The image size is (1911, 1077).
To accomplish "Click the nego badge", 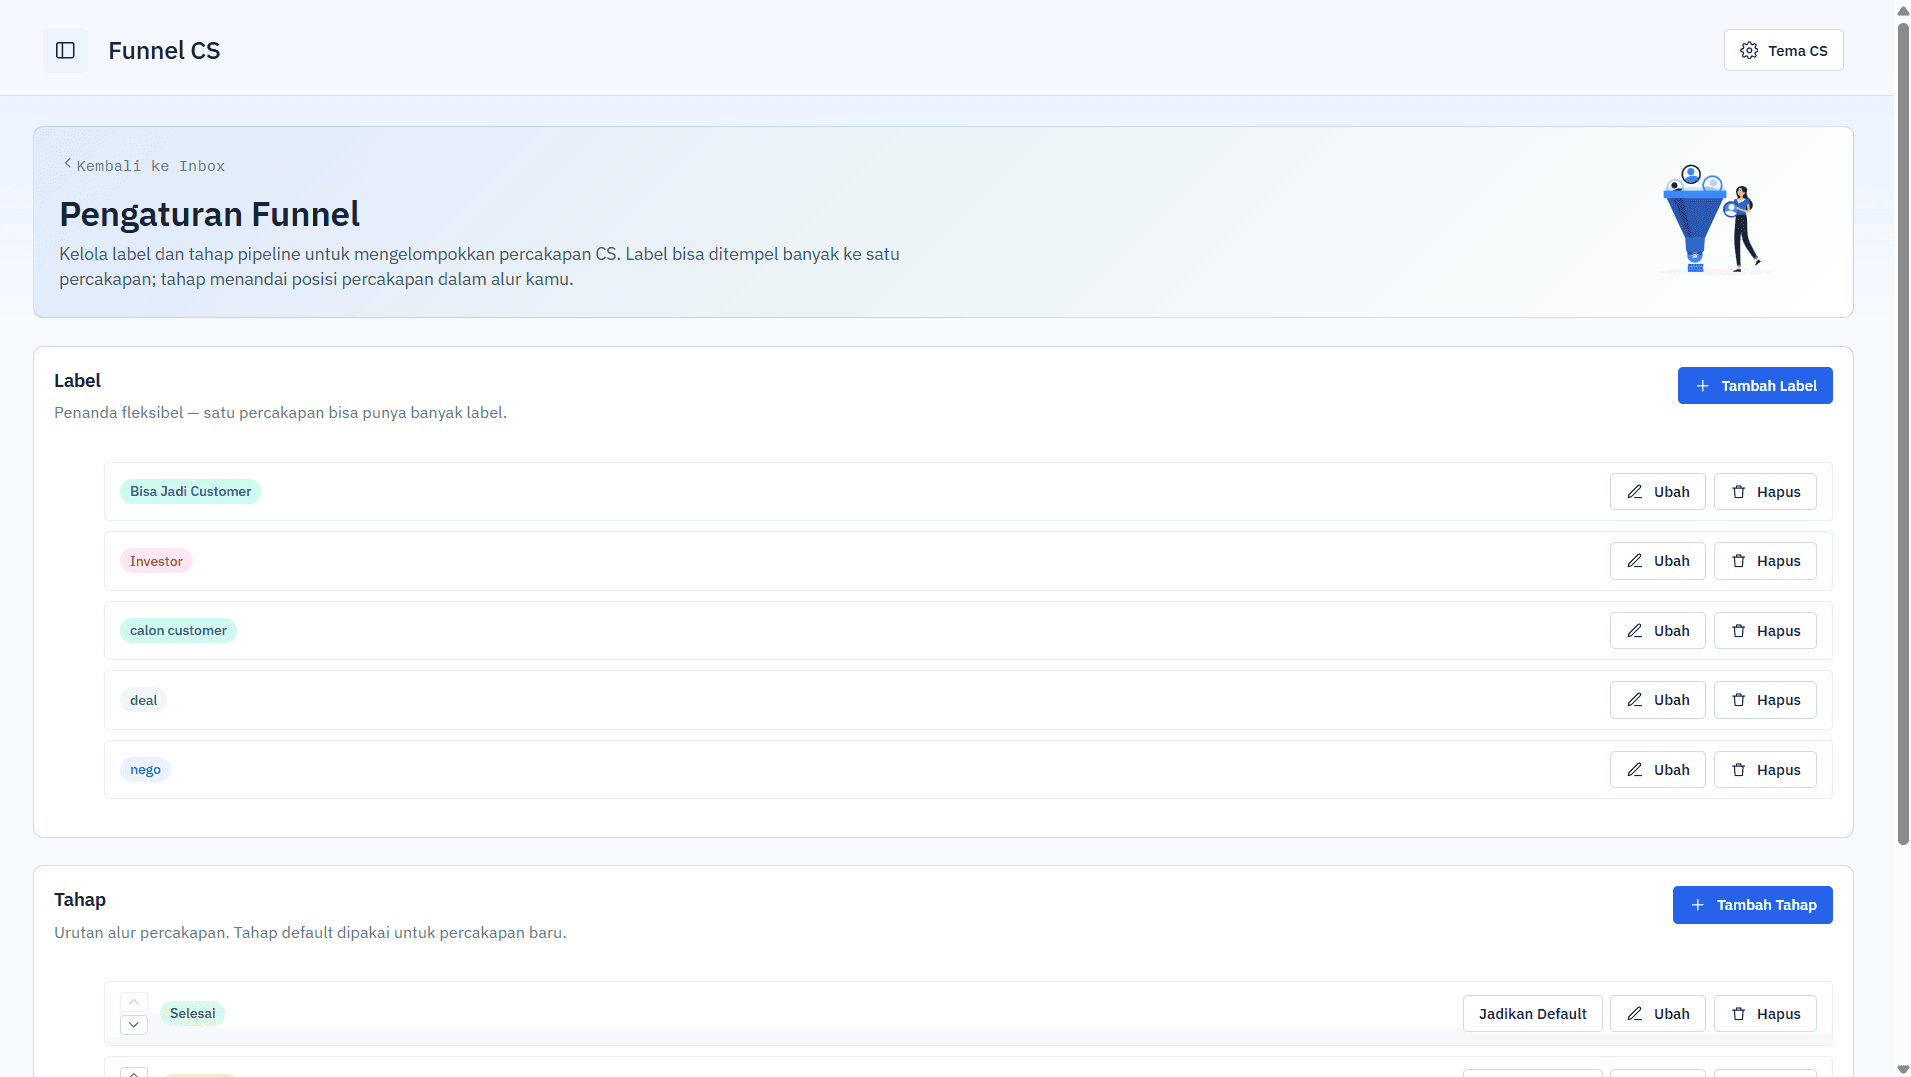I will (145, 769).
